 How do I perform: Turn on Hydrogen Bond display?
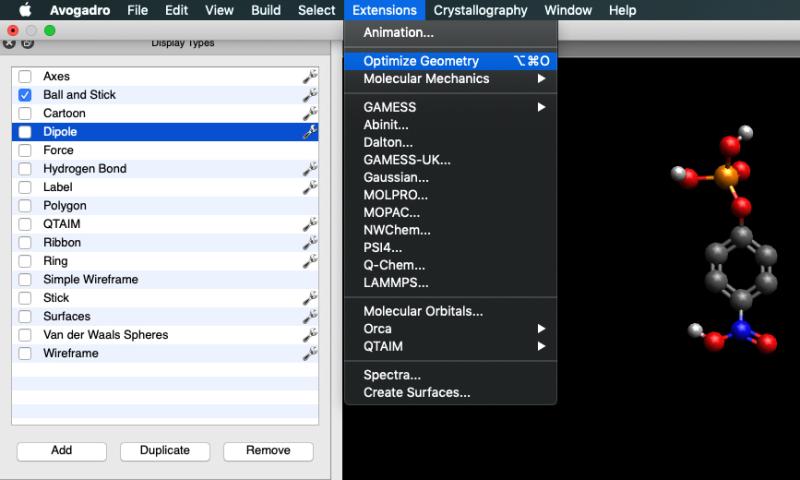pyautogui.click(x=24, y=169)
